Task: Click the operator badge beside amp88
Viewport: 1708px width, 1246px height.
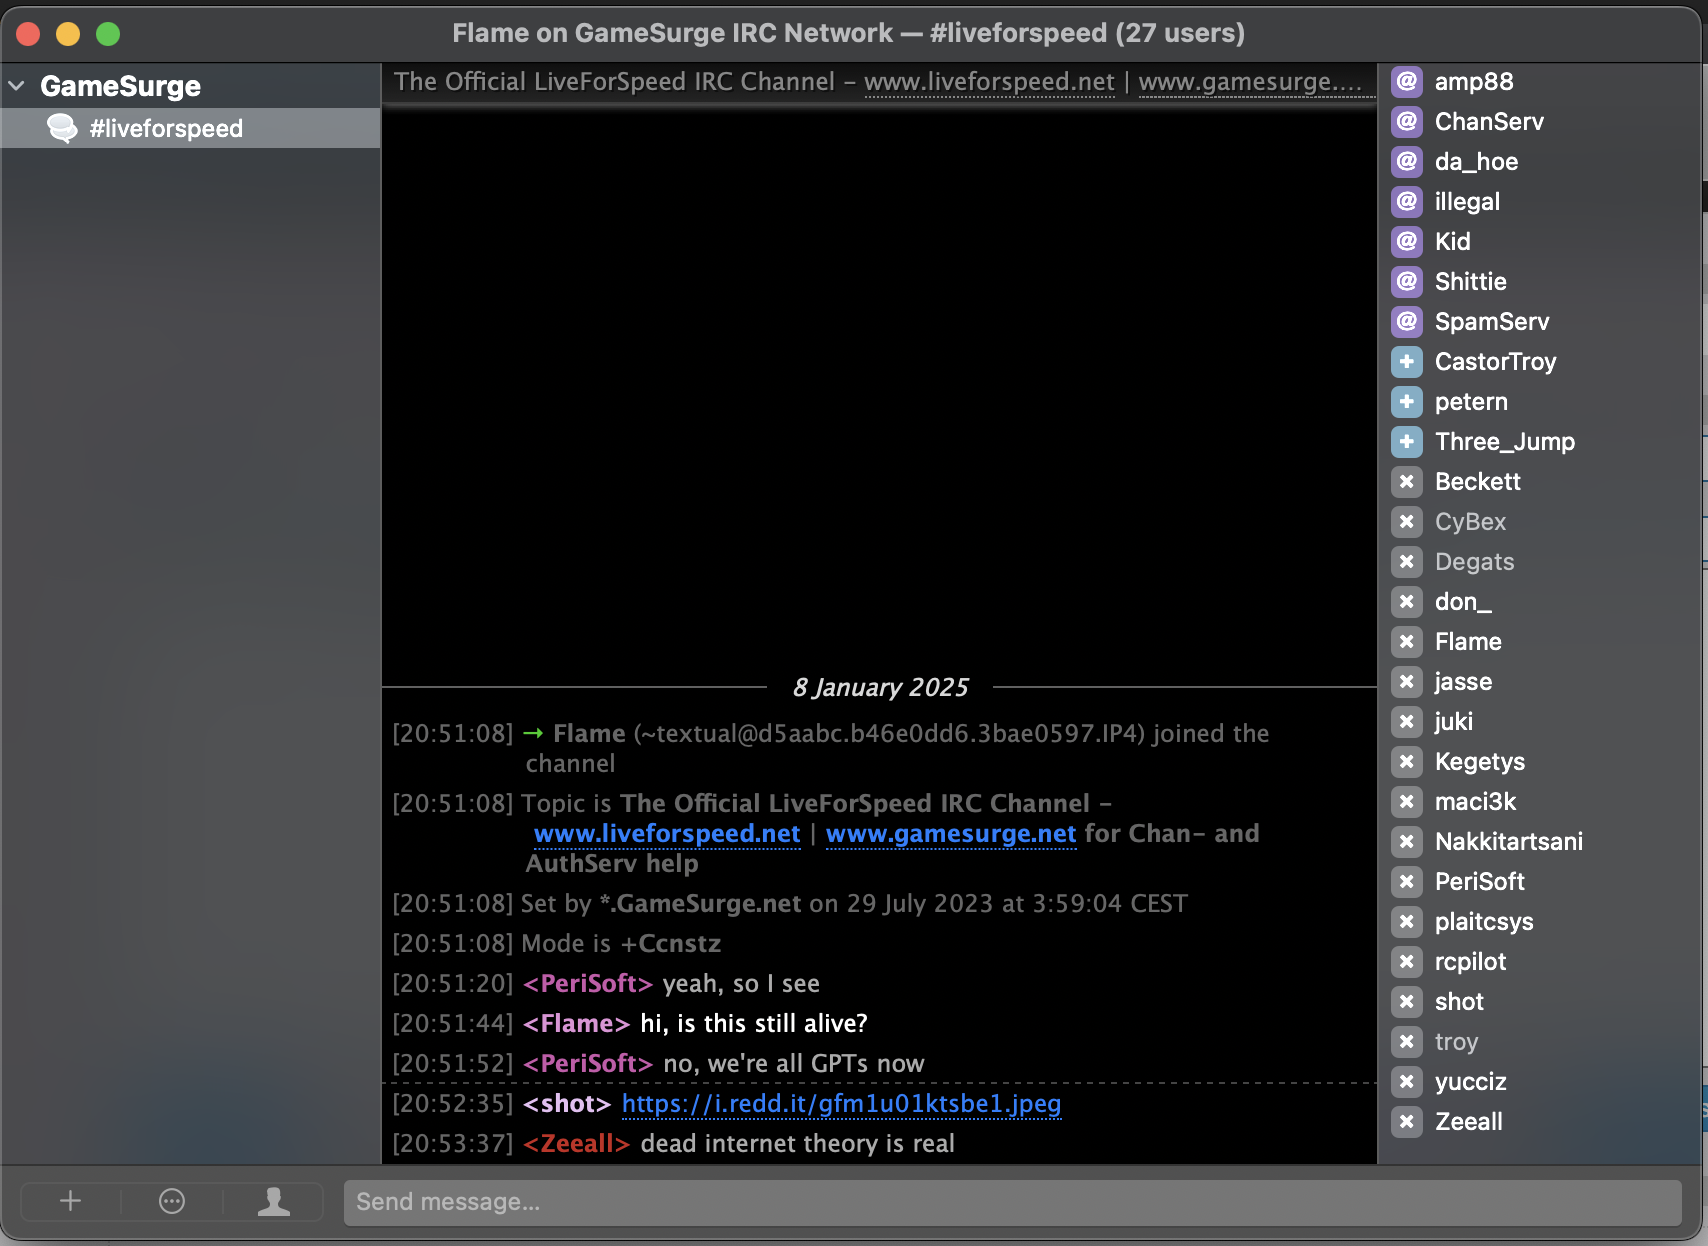Action: click(1407, 81)
